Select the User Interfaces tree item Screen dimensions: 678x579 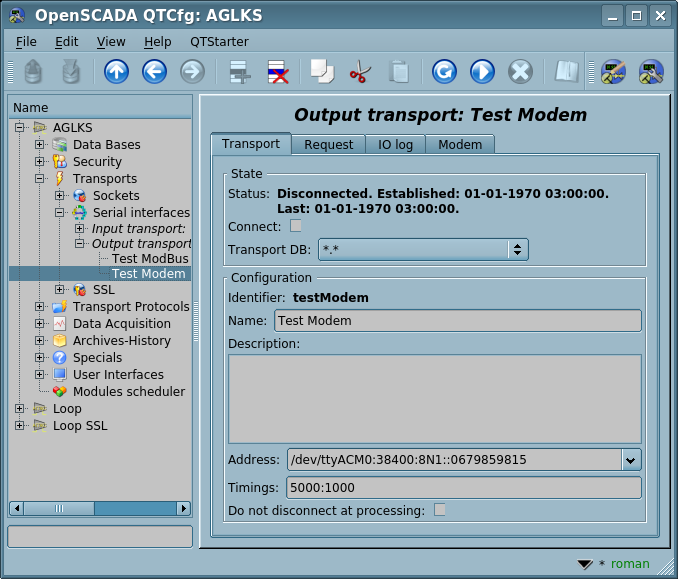click(x=118, y=374)
